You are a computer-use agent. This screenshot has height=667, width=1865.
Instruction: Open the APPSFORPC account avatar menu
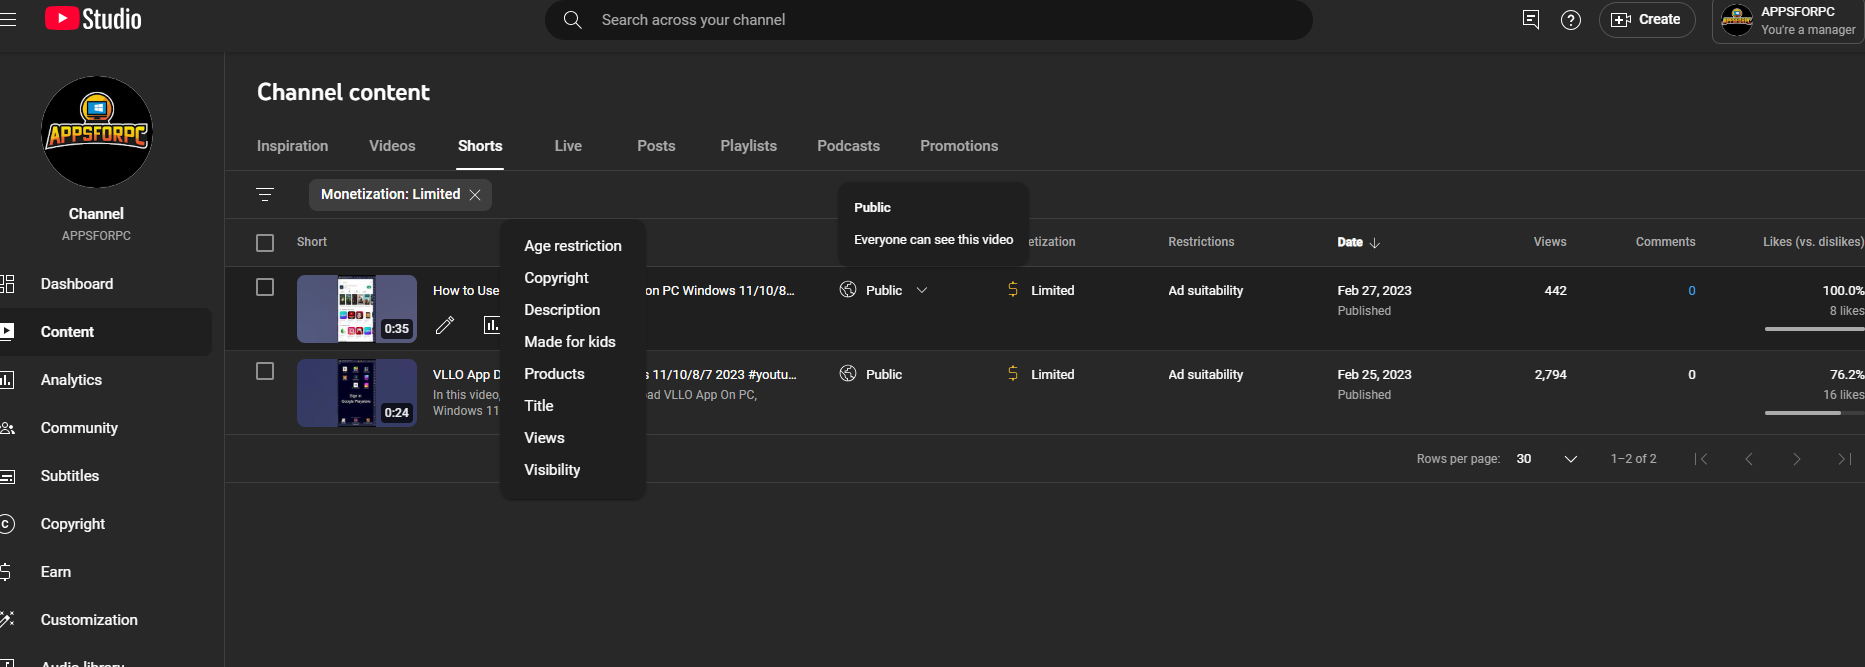(1737, 20)
